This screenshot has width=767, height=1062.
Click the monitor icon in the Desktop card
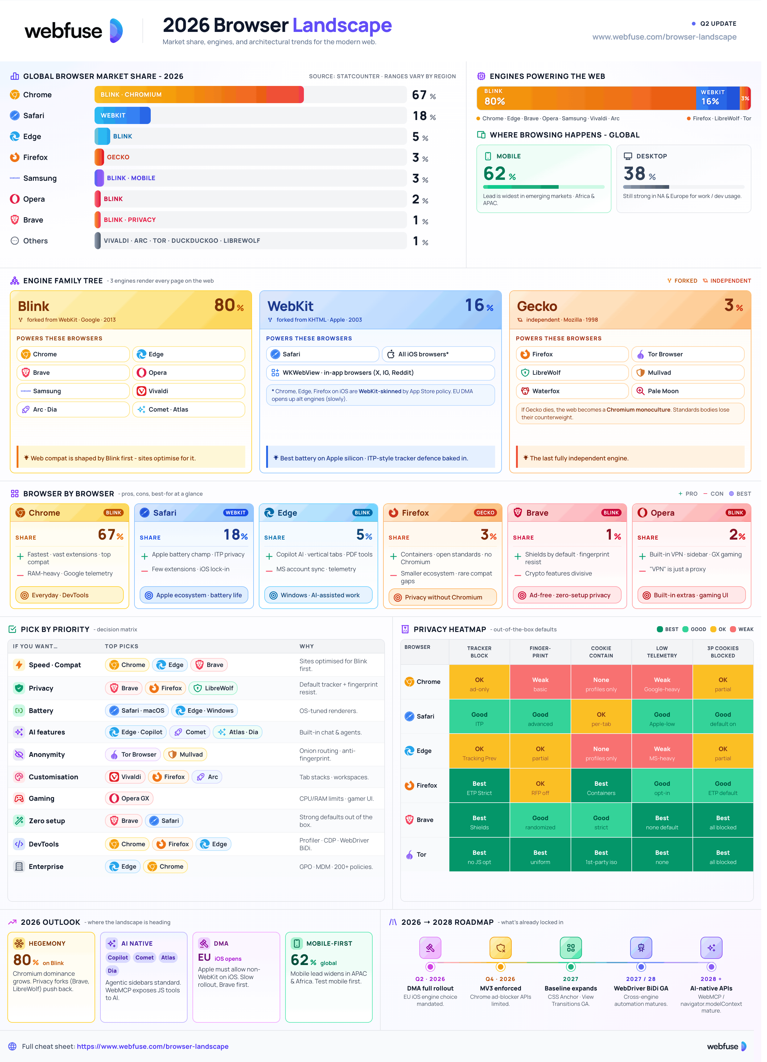pos(628,156)
